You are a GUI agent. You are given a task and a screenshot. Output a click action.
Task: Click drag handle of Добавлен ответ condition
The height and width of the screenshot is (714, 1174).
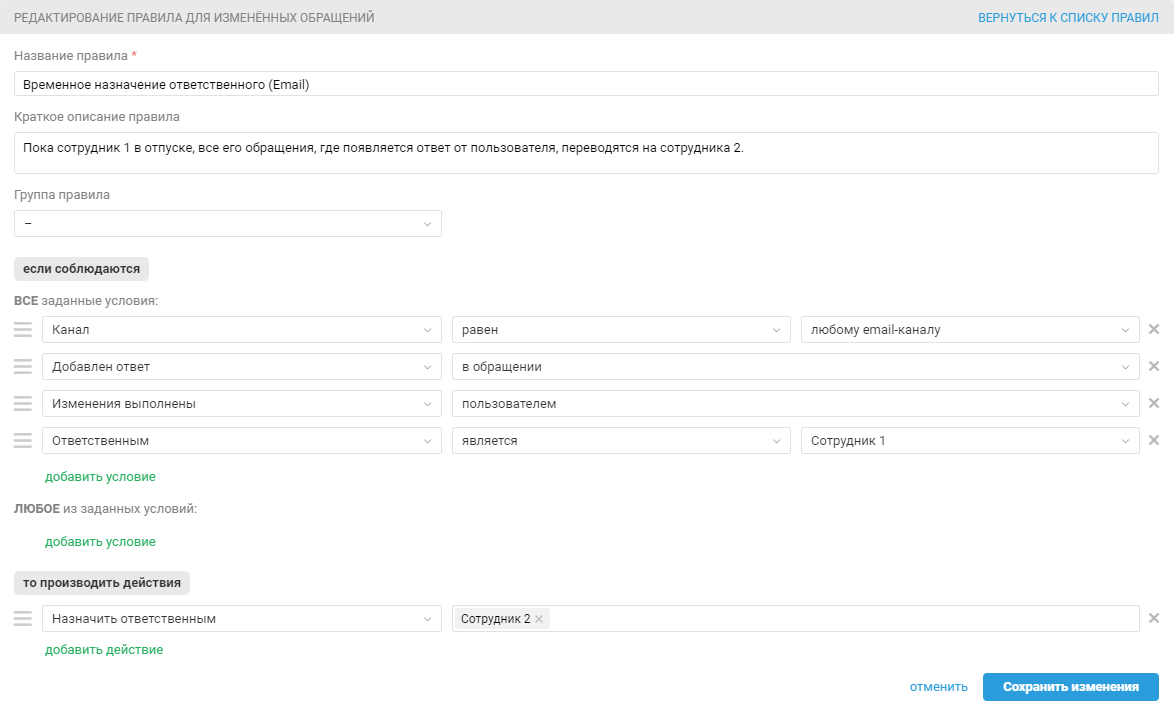[x=23, y=367]
